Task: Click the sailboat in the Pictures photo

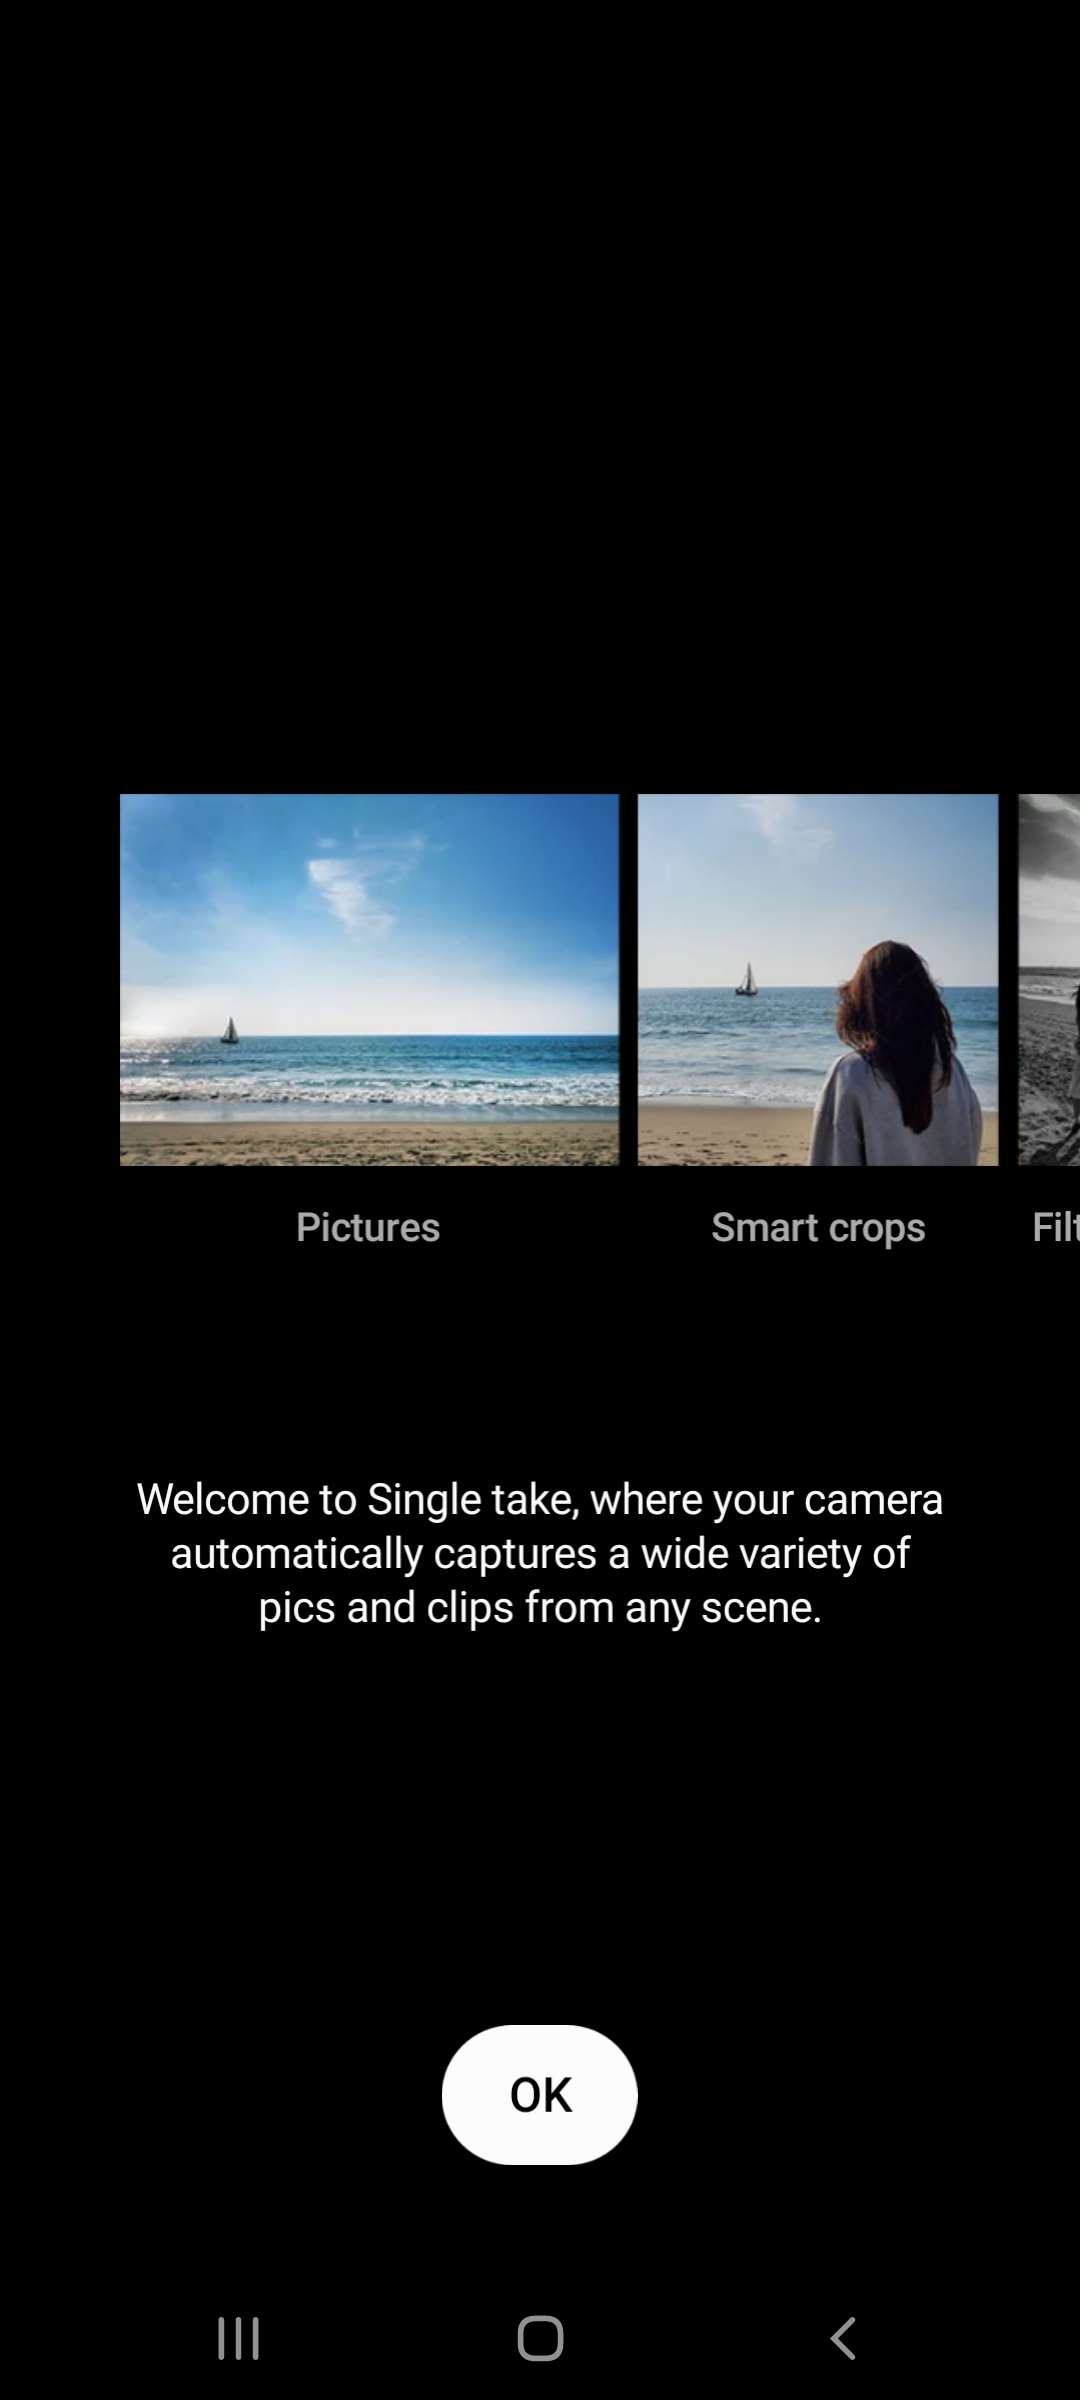Action: 229,1030
